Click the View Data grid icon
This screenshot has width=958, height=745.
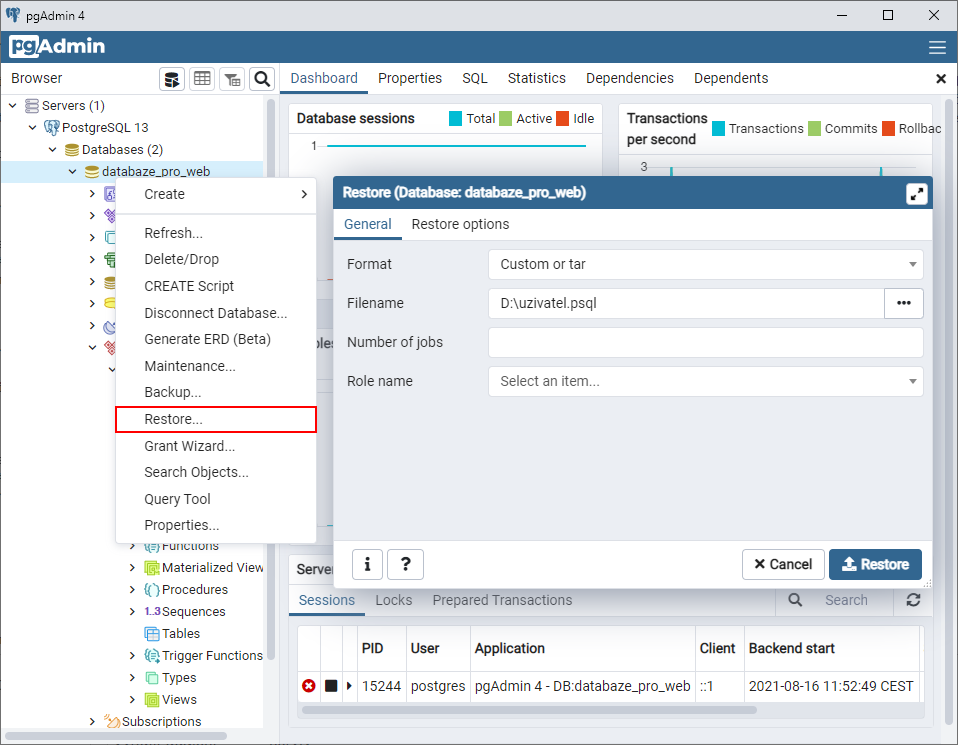(x=202, y=78)
